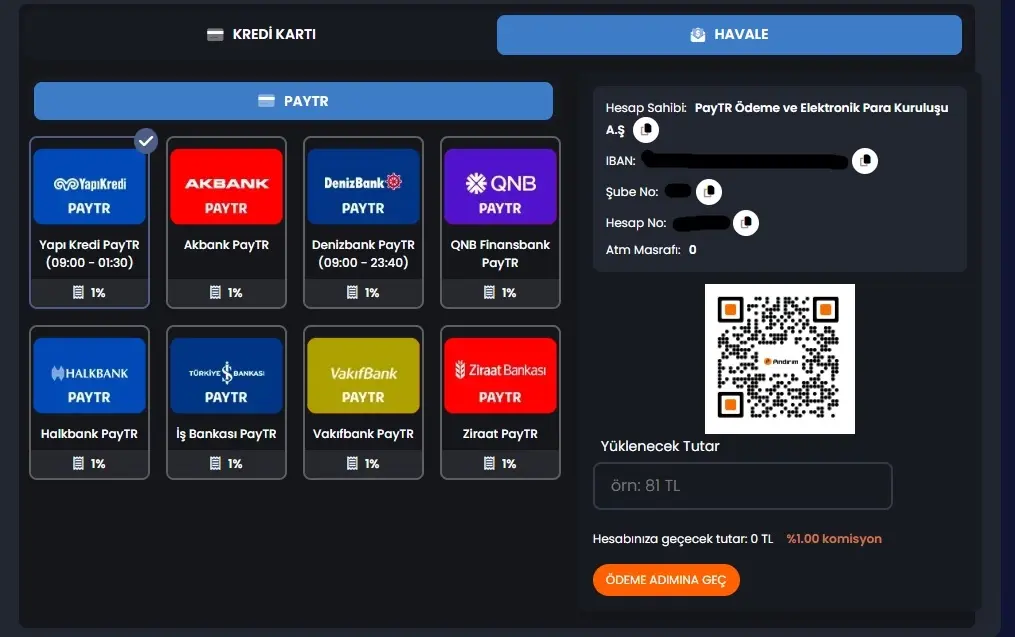Copy the Şube No value
Screen dimensions: 1015x637
pos(708,191)
